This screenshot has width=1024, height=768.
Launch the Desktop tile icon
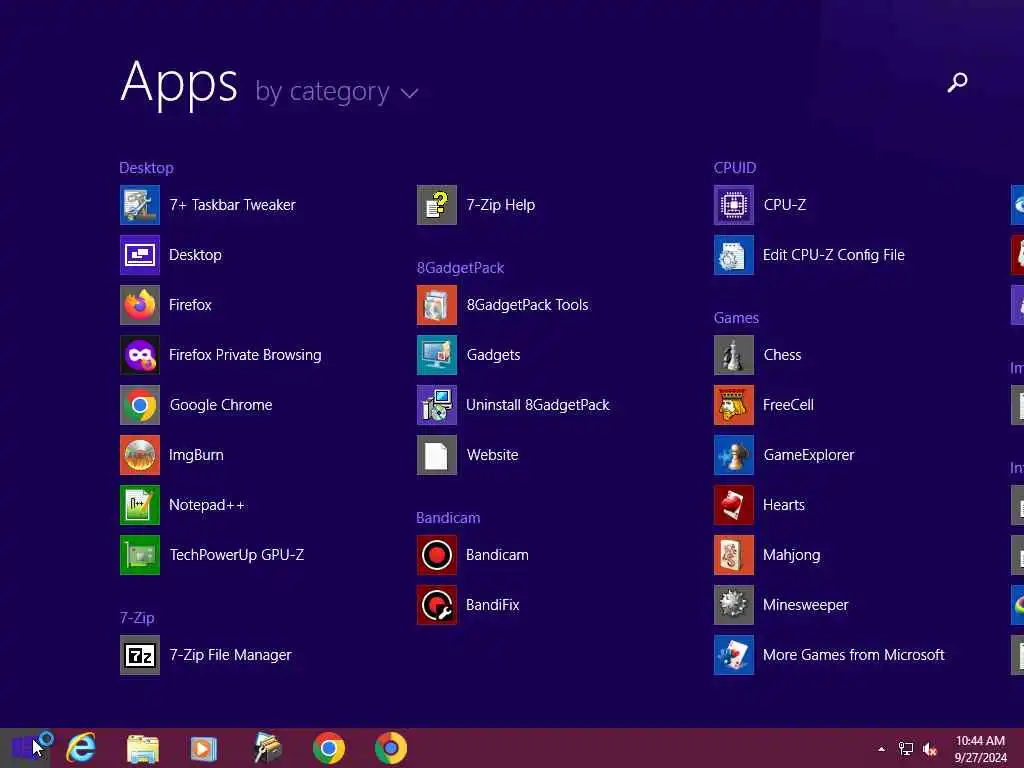(140, 255)
